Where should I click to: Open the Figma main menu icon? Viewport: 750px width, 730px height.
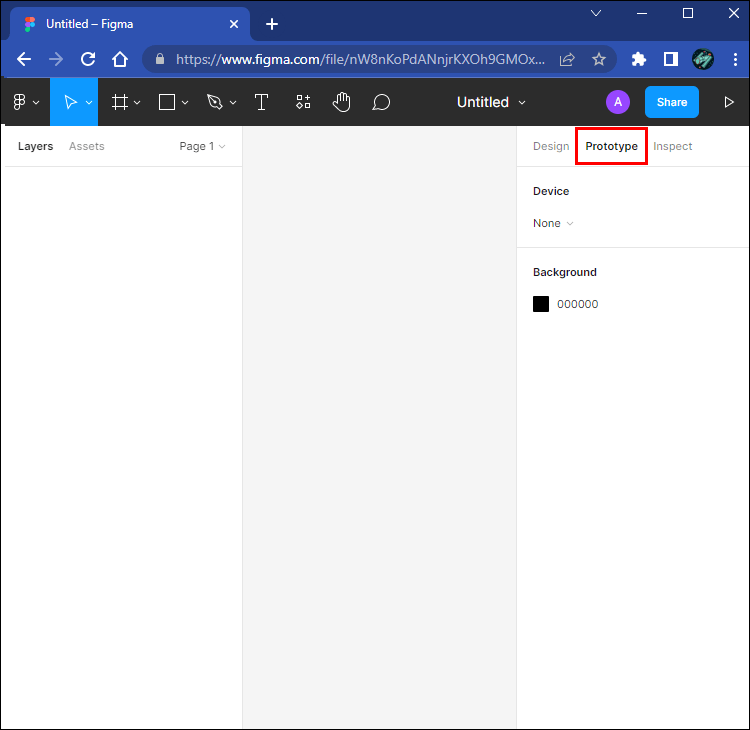20,102
